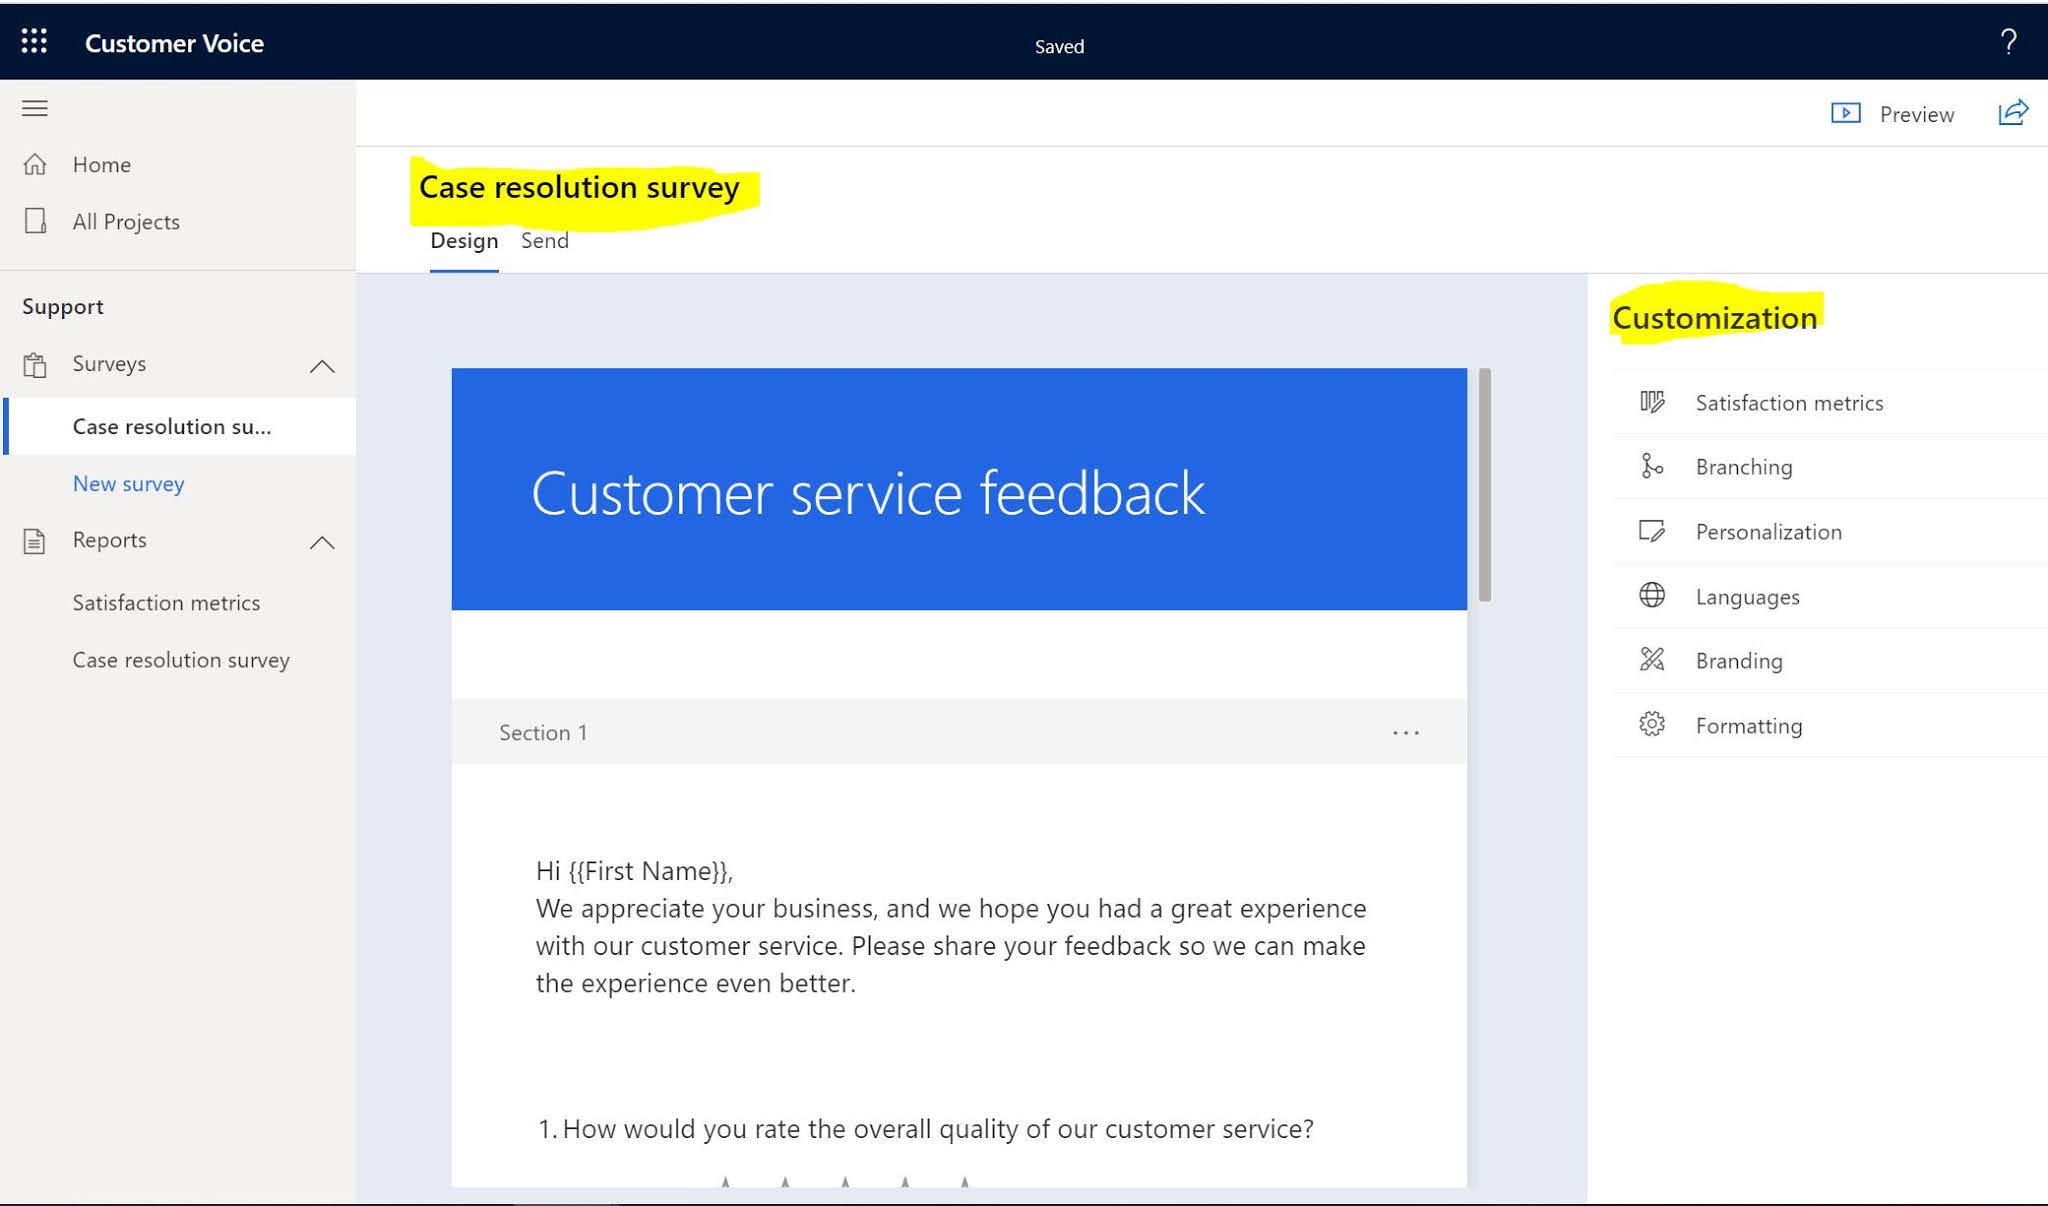Open Personalization in the Customization panel
The image size is (2048, 1206).
pos(1767,532)
